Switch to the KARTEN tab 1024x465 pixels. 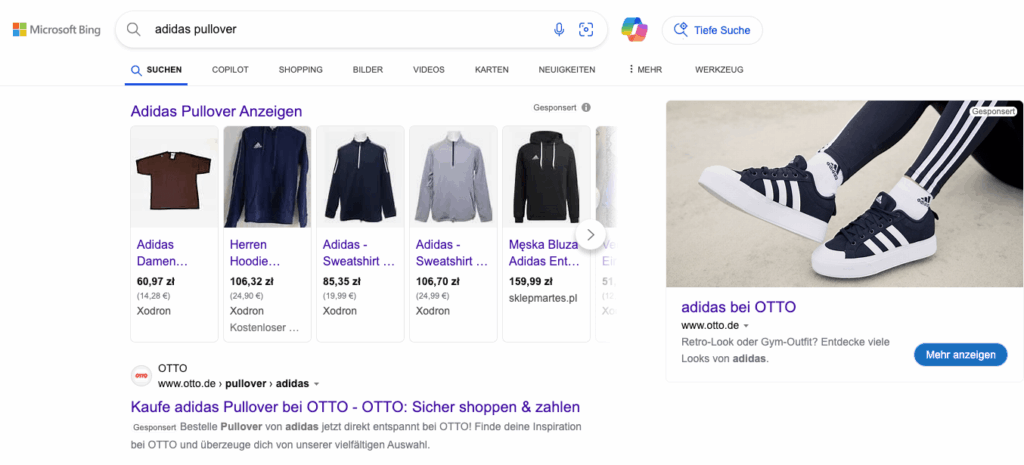click(x=492, y=70)
